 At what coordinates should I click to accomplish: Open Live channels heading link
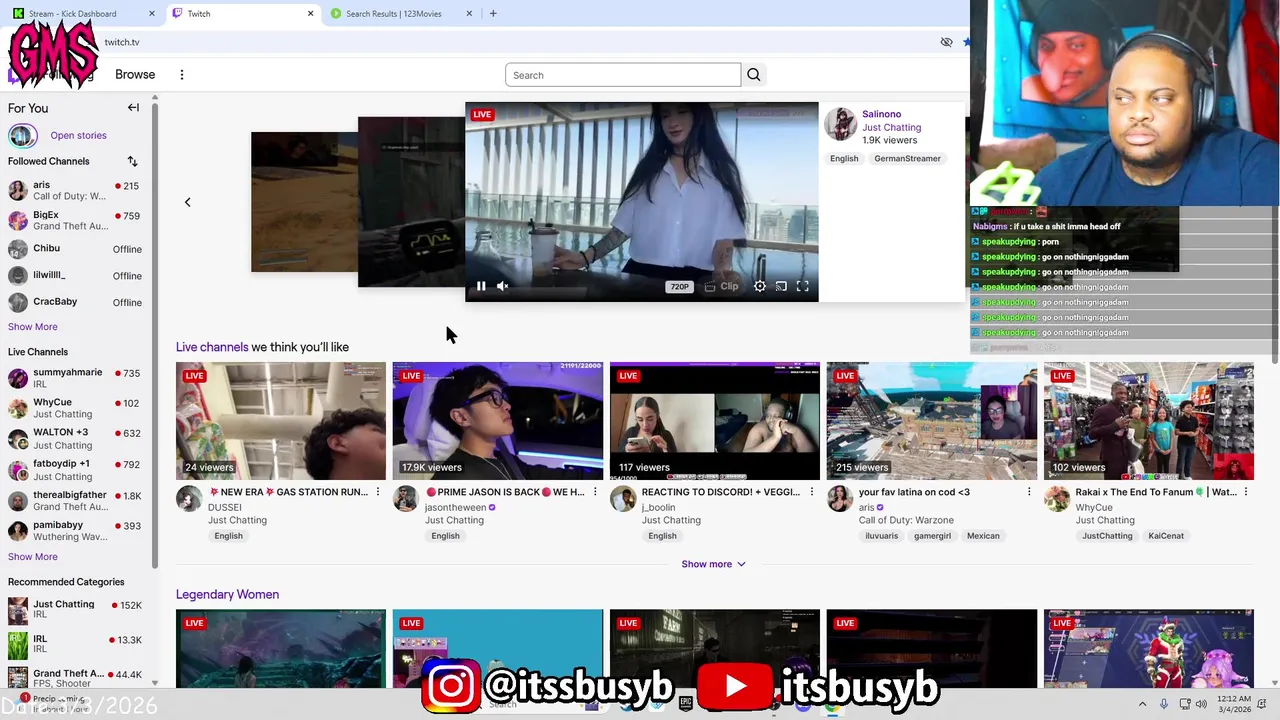pyautogui.click(x=212, y=347)
